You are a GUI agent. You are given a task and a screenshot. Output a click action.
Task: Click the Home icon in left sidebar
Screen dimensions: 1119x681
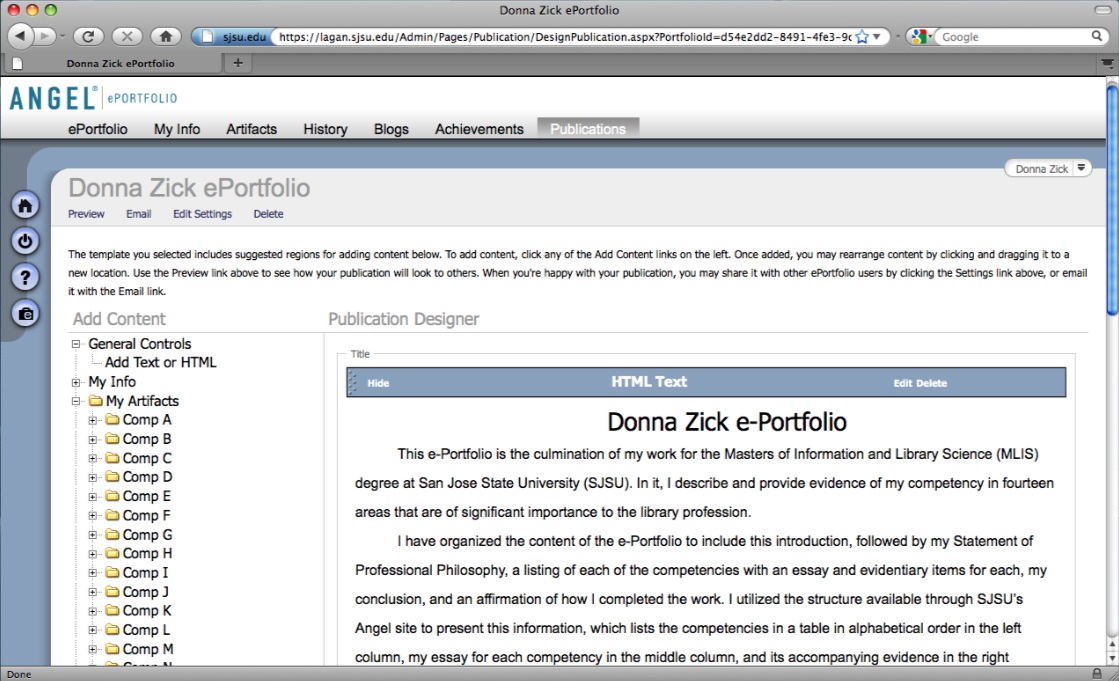point(25,205)
